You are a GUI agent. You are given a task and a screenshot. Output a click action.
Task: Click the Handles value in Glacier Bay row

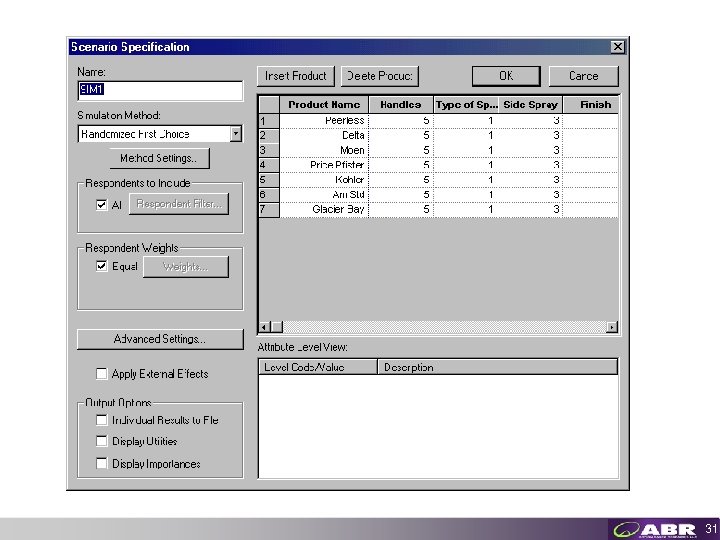[401, 209]
